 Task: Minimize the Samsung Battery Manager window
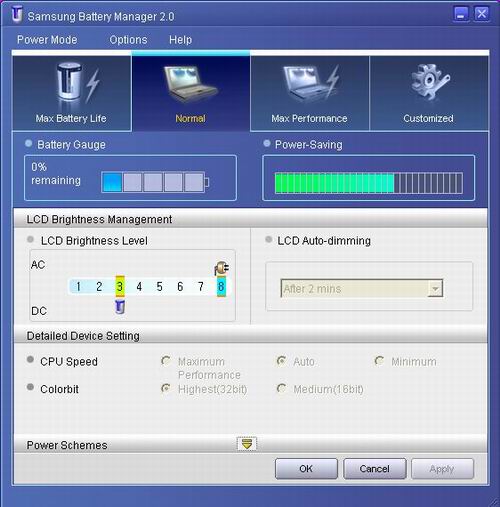[x=461, y=14]
